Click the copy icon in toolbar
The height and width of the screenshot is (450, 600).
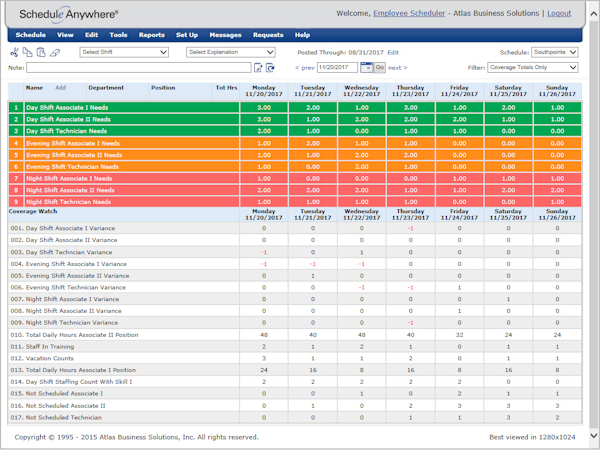tap(28, 52)
